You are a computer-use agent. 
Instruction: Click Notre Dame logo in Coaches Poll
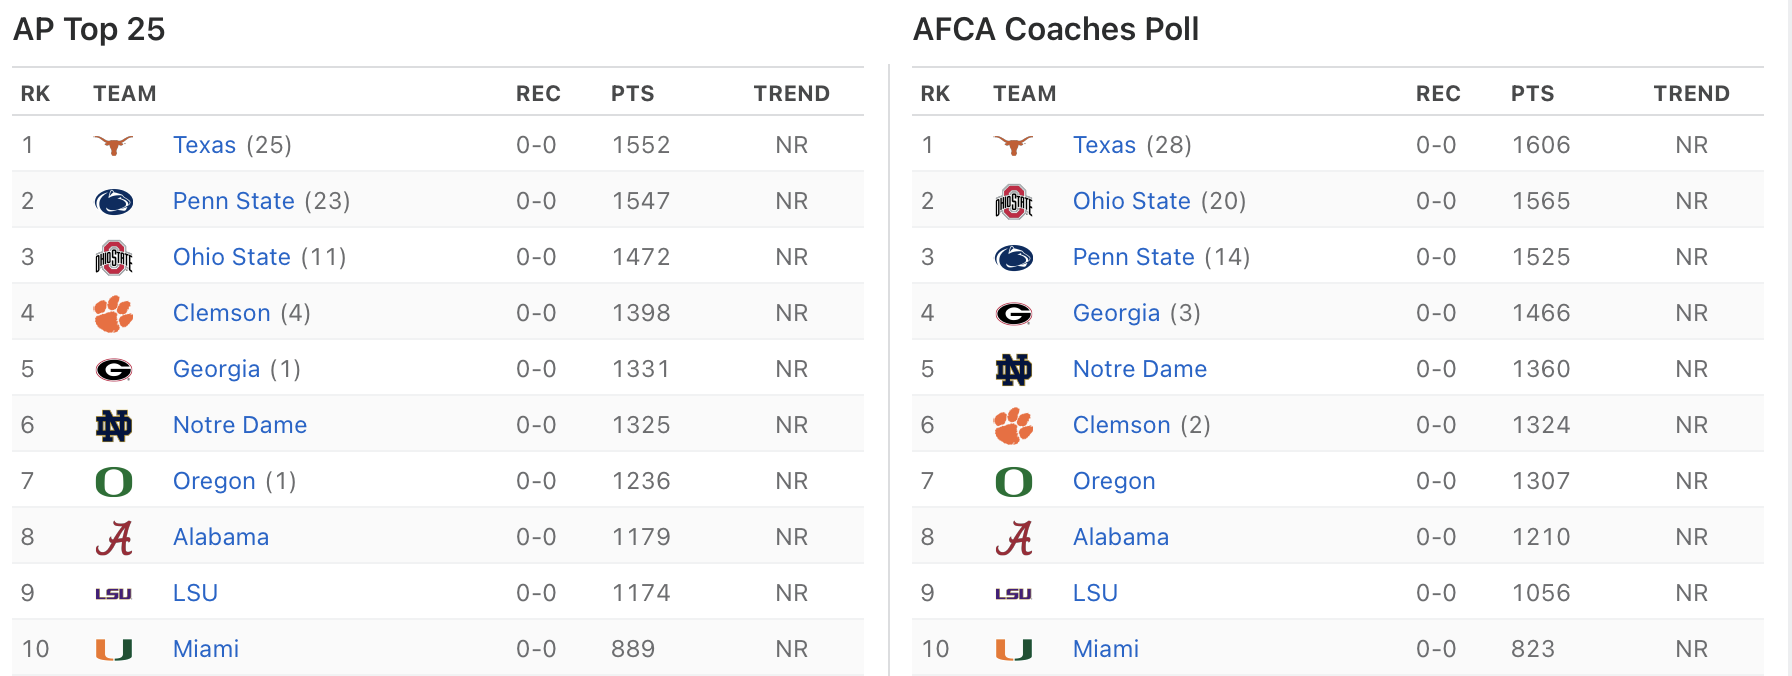click(x=1013, y=370)
